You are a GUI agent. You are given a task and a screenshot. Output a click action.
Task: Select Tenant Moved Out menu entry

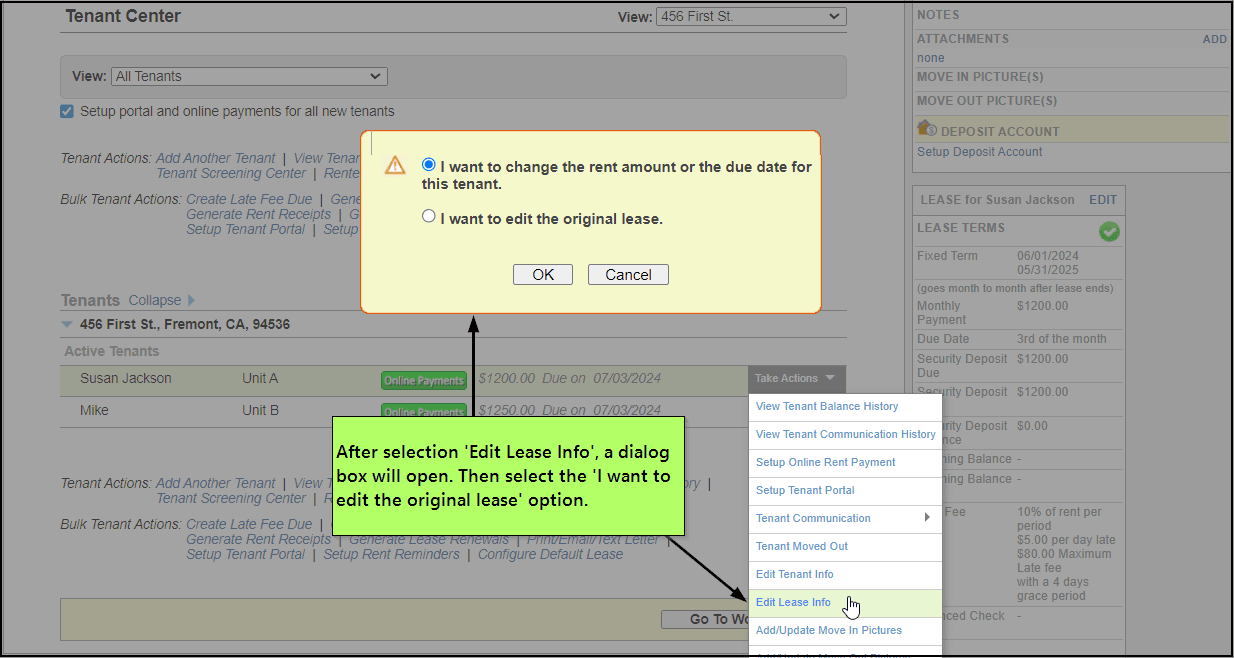[802, 546]
